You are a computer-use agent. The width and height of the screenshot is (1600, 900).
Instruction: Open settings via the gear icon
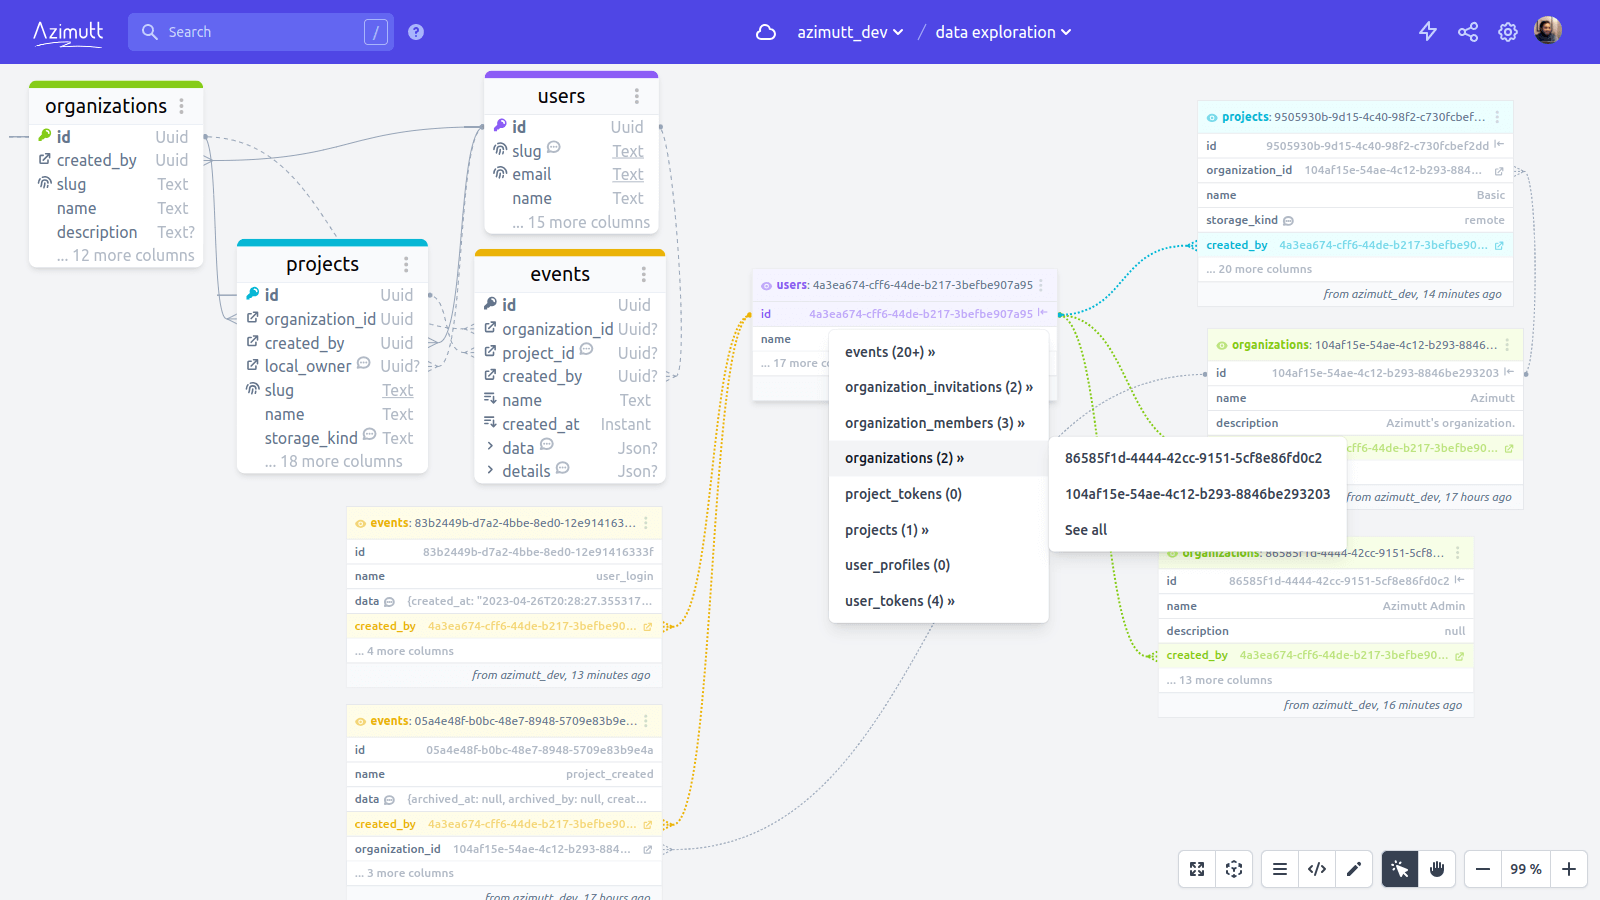tap(1508, 32)
